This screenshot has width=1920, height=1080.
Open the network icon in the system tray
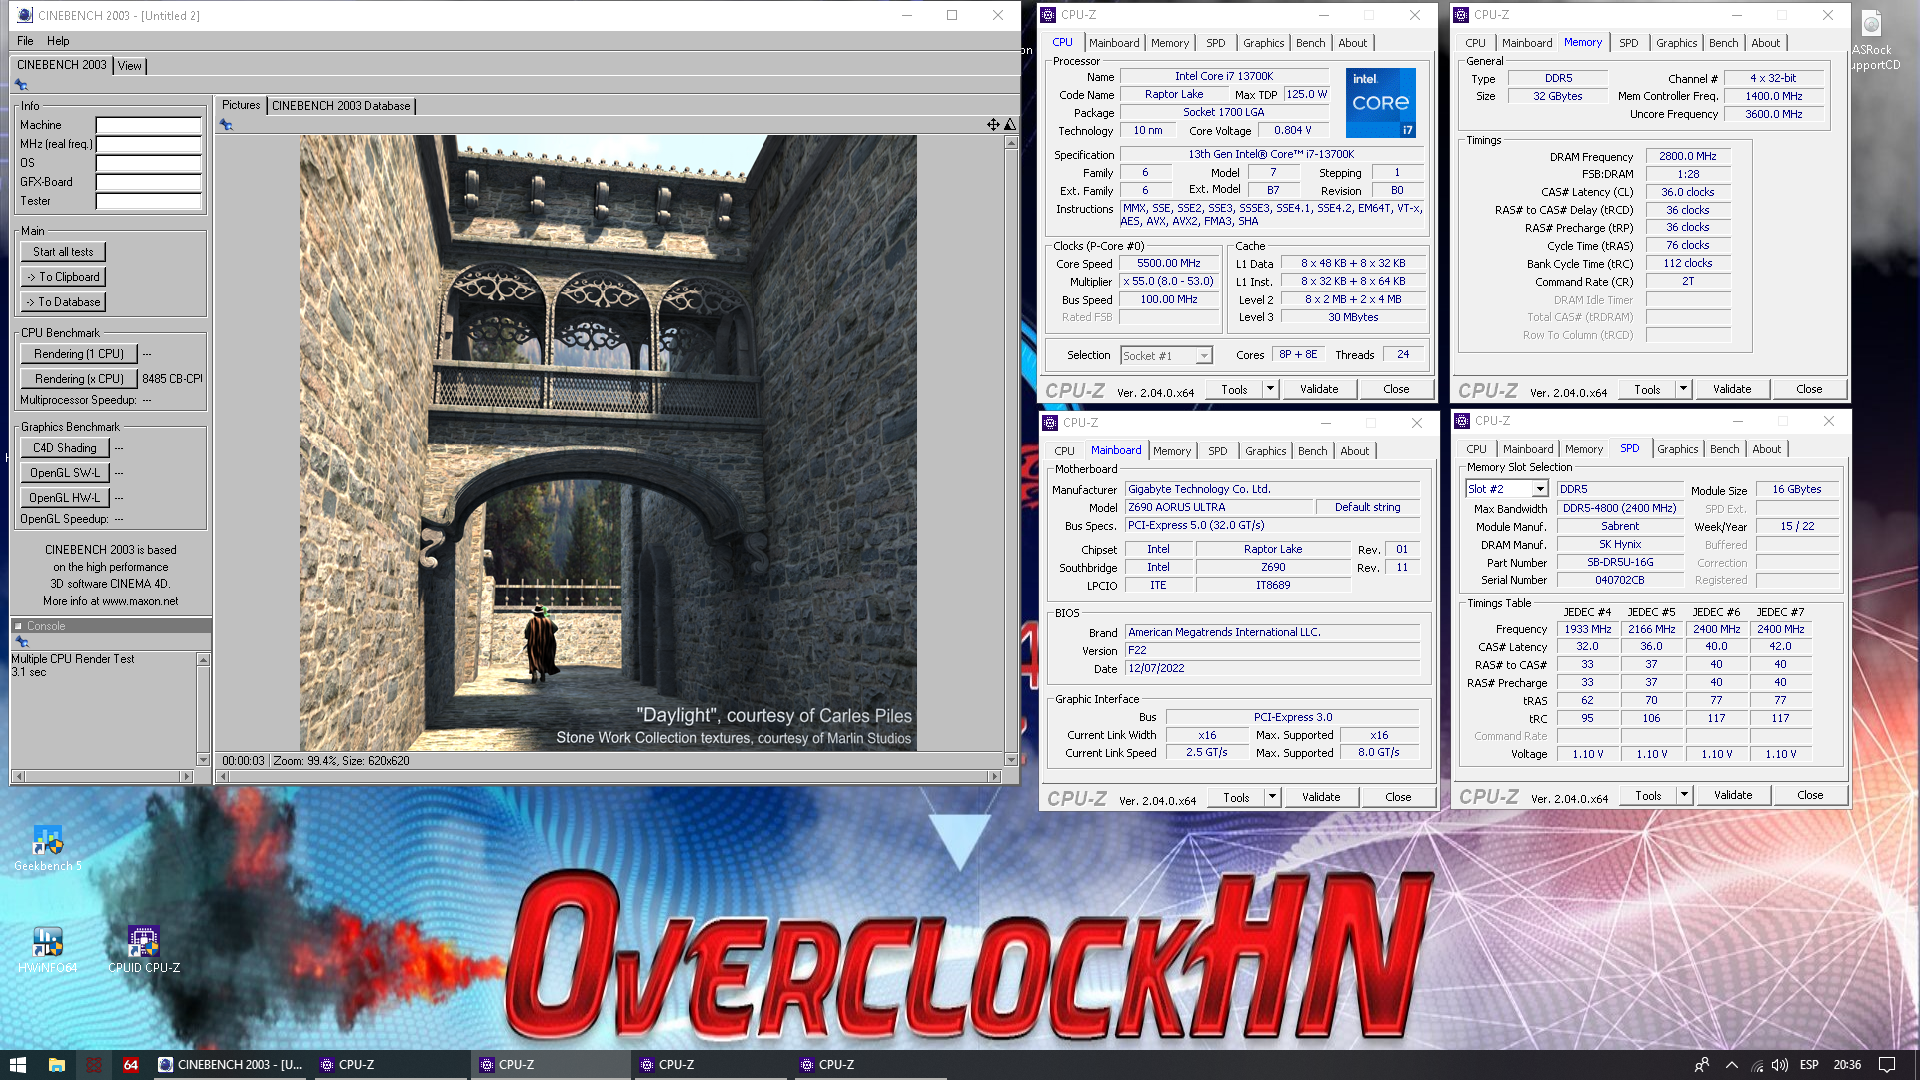[x=1757, y=1066]
